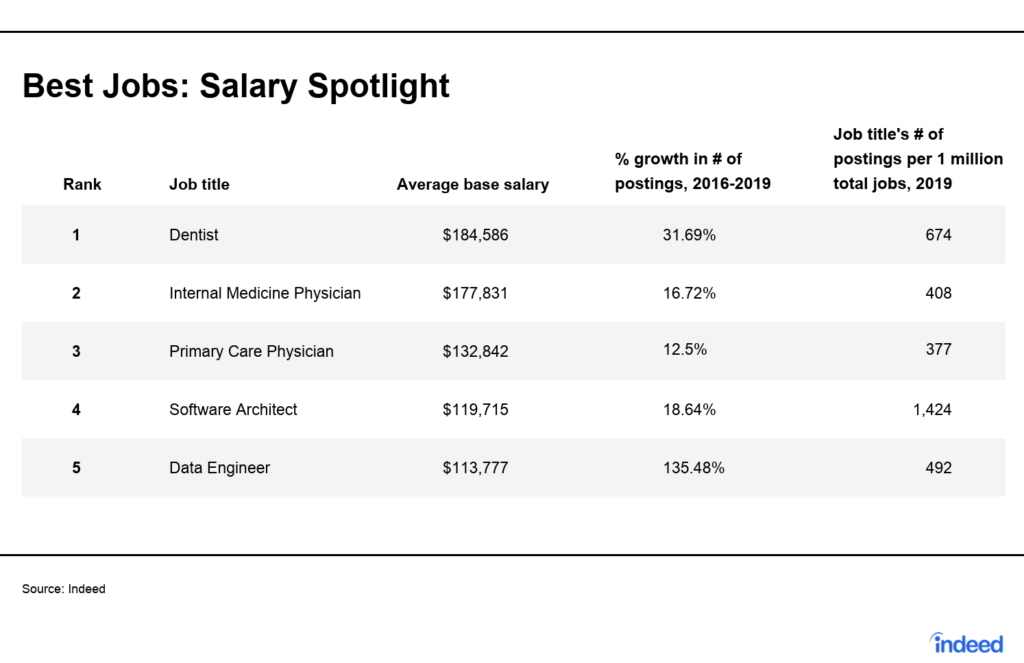The height and width of the screenshot is (663, 1024).
Task: Click the $184,586 salary value
Action: point(475,234)
